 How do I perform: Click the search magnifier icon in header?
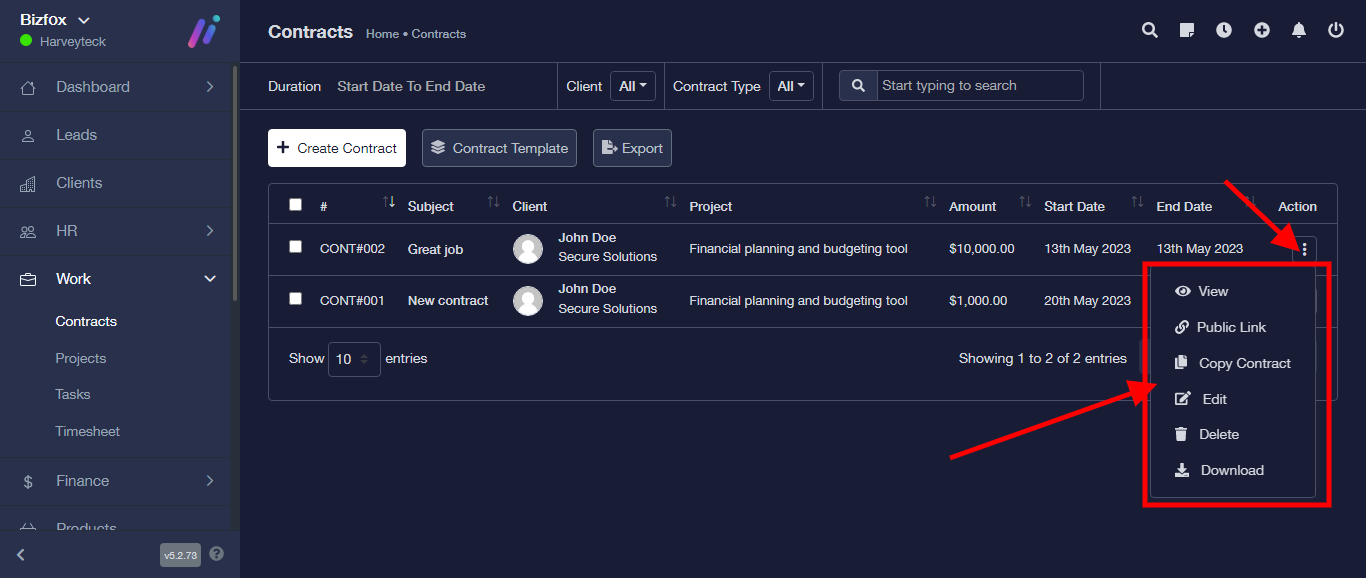coord(1150,31)
